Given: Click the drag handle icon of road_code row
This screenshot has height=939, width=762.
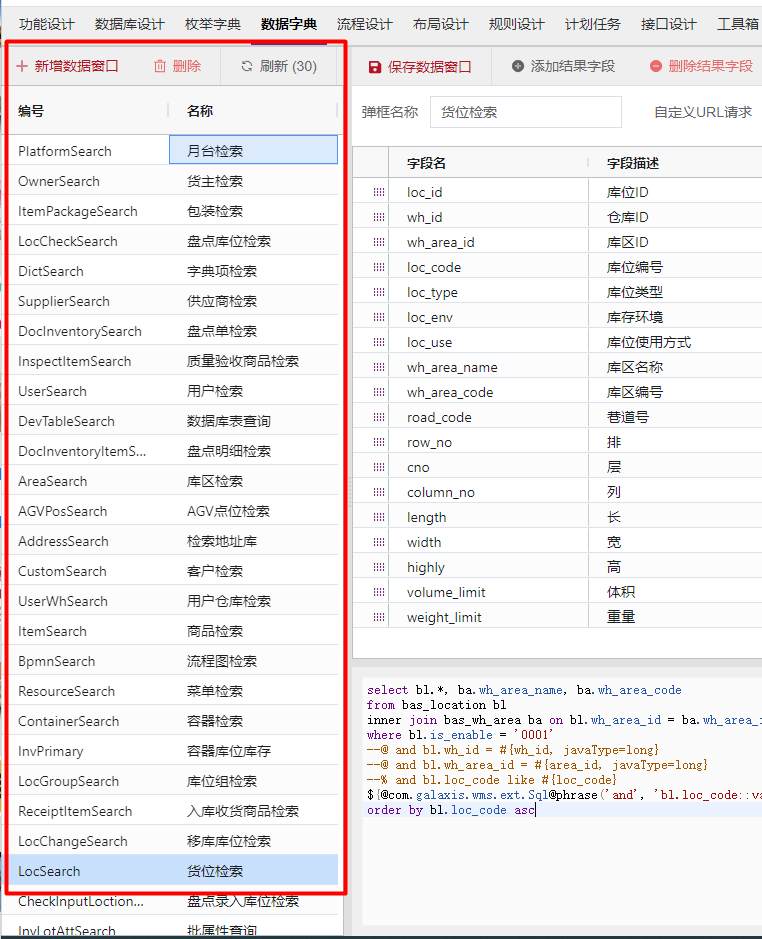Looking at the screenshot, I should [x=379, y=417].
